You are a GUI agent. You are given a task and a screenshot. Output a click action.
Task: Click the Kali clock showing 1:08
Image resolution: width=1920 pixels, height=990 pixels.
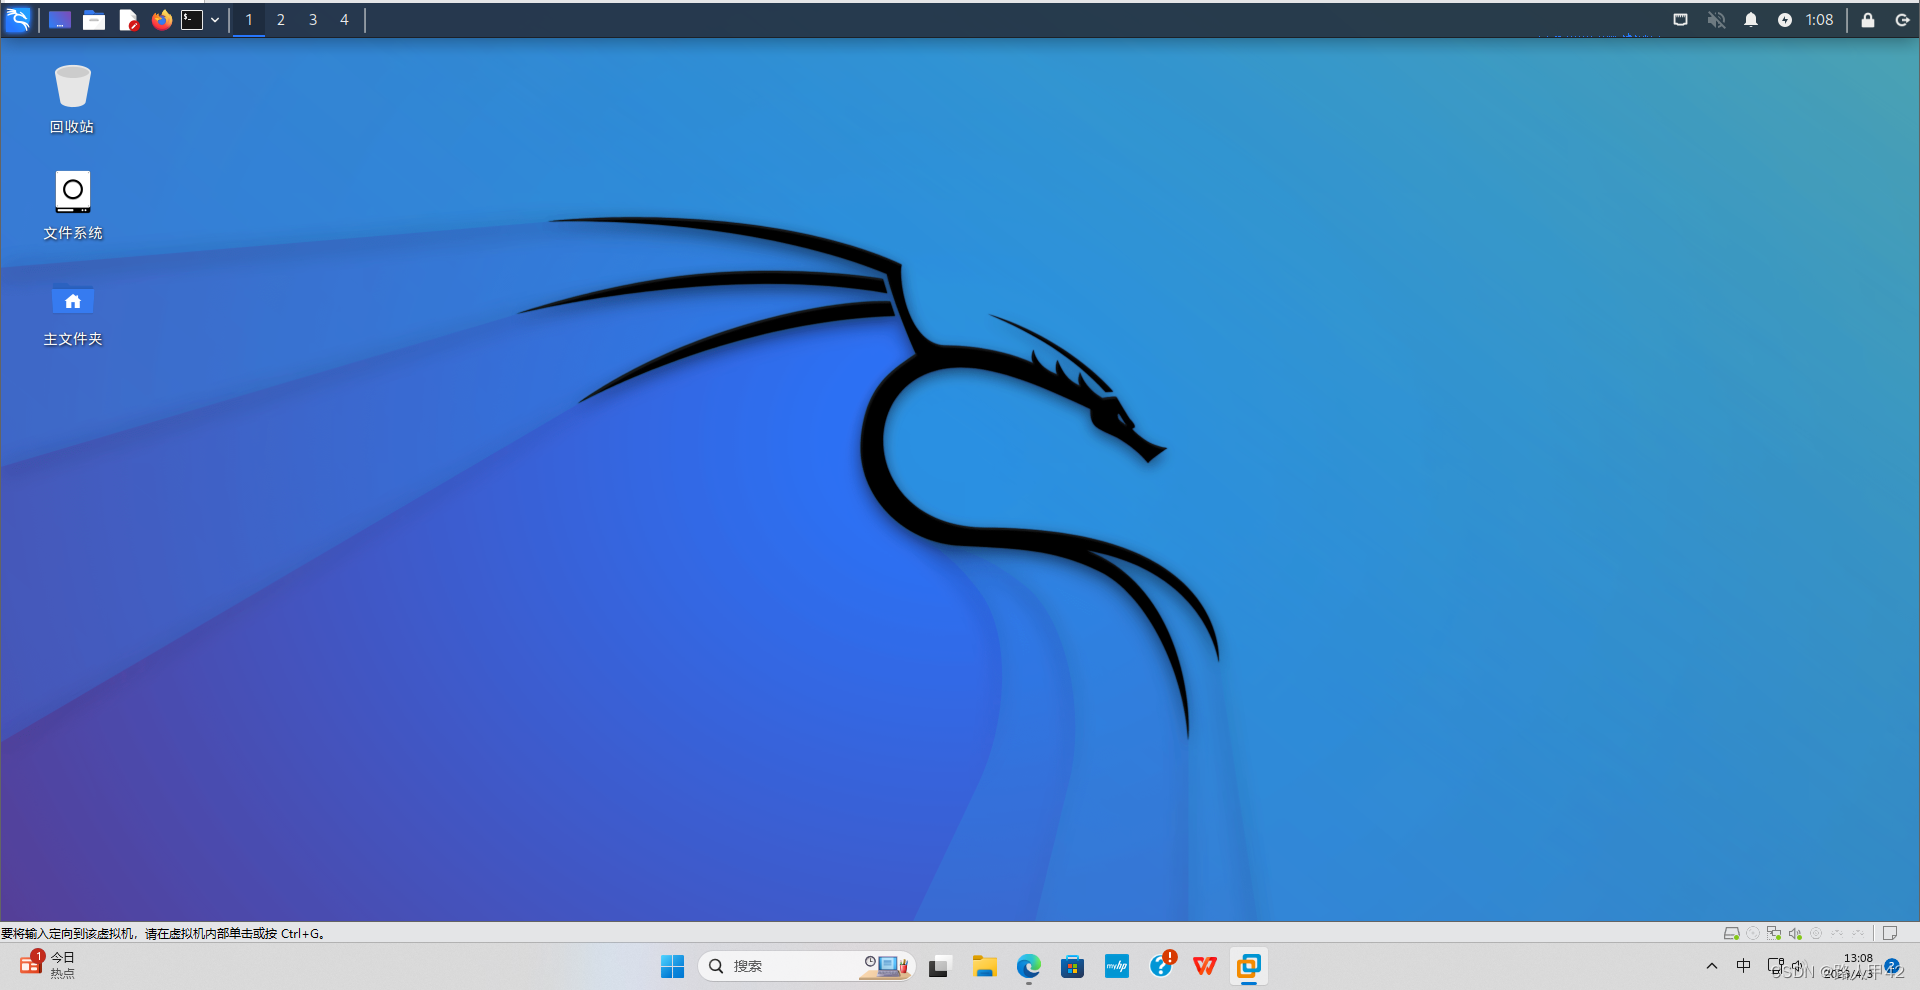(1819, 20)
